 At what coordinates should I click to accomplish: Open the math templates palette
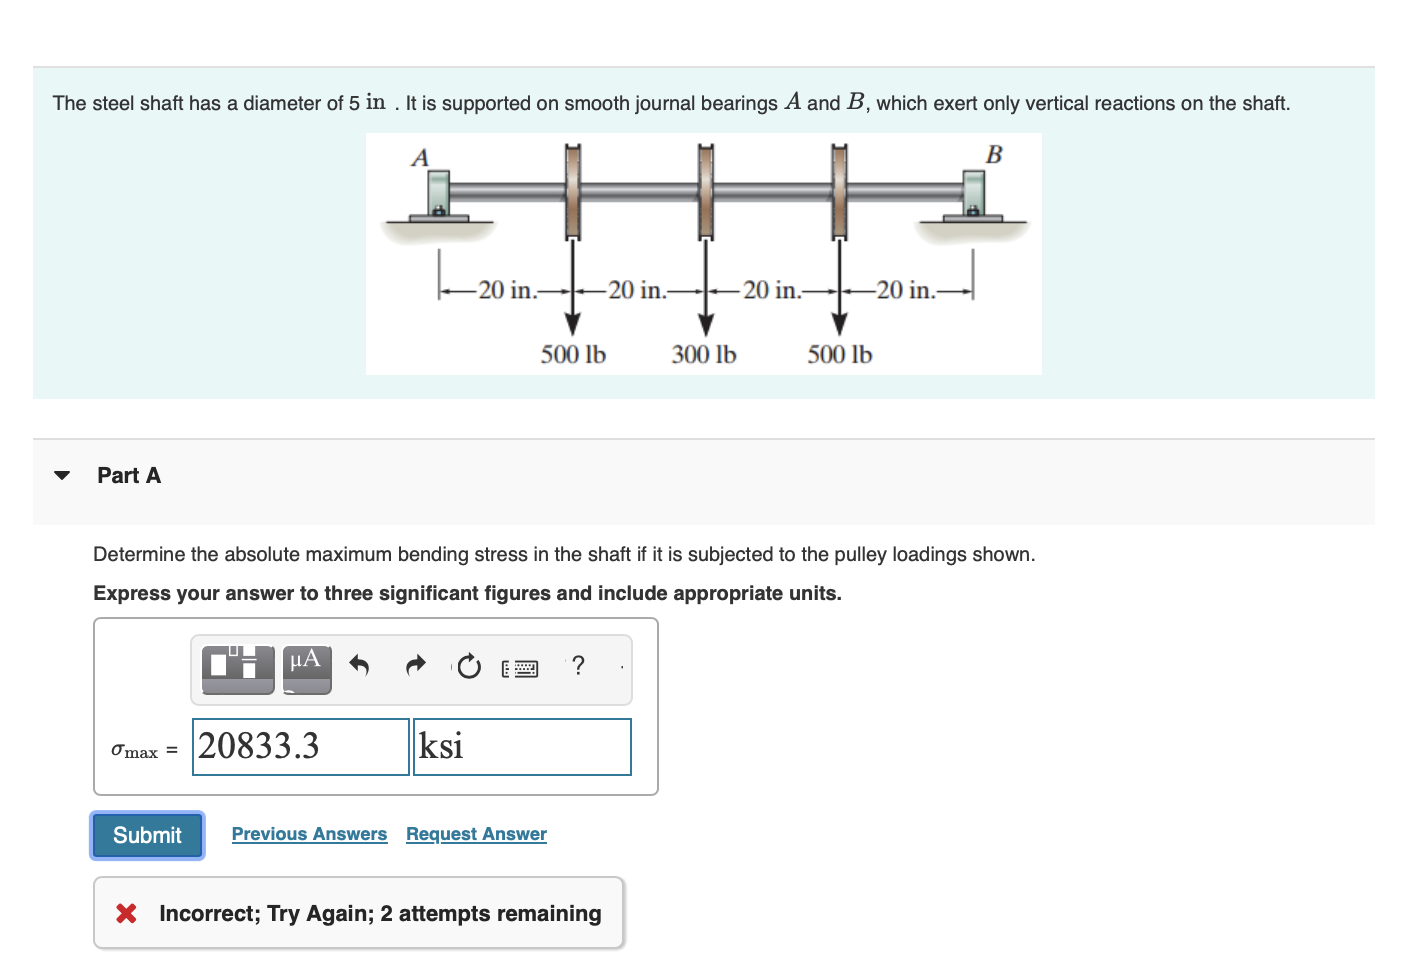[238, 668]
